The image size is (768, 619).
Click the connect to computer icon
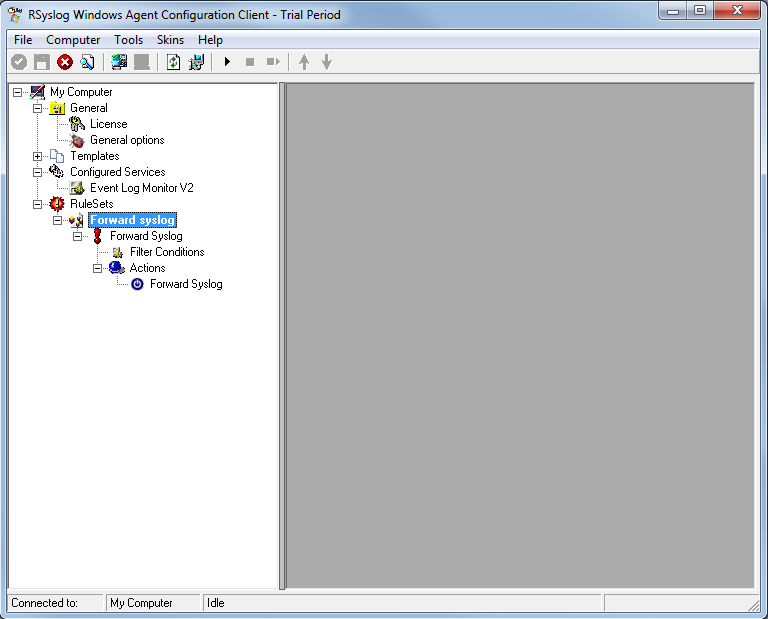(119, 62)
